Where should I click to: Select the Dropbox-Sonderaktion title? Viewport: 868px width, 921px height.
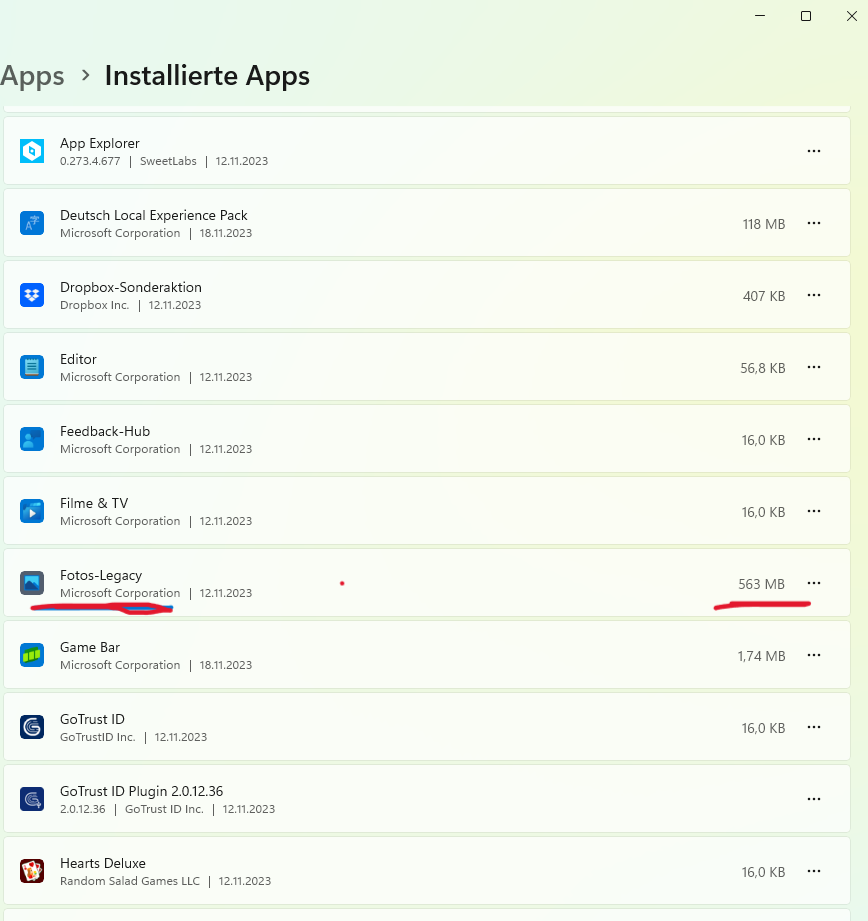coord(131,287)
